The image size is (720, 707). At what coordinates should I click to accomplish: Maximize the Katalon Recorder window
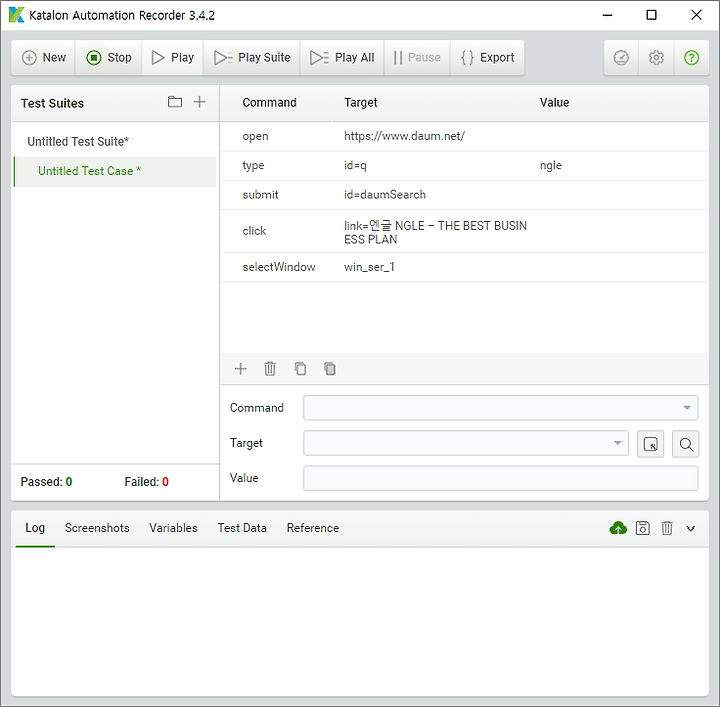tap(652, 15)
